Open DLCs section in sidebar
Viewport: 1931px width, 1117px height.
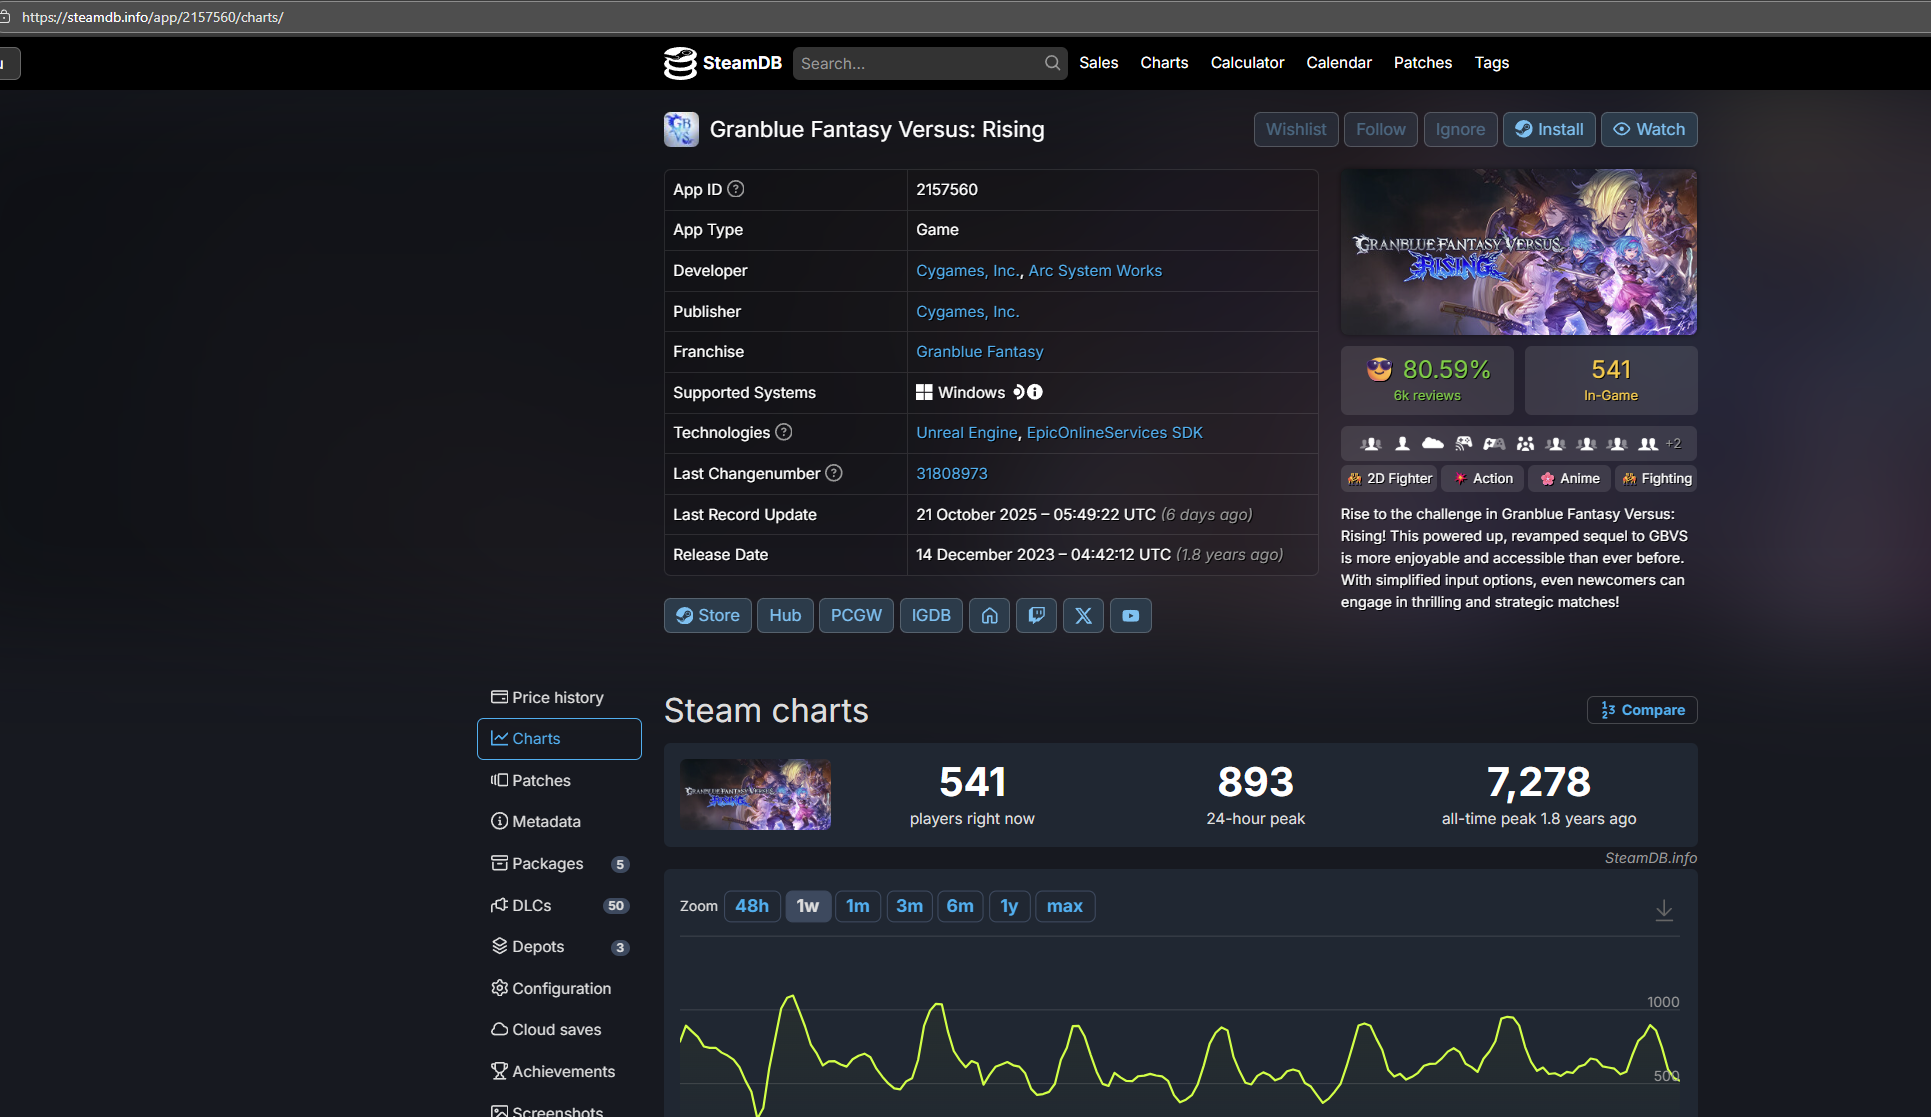point(532,905)
